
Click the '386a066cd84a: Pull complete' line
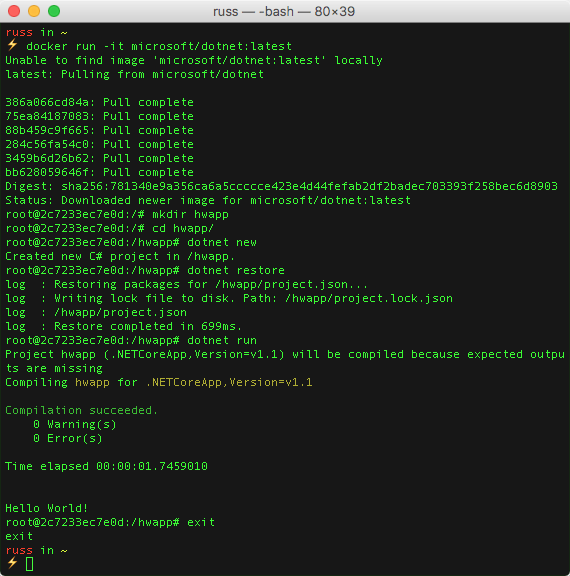pyautogui.click(x=100, y=102)
